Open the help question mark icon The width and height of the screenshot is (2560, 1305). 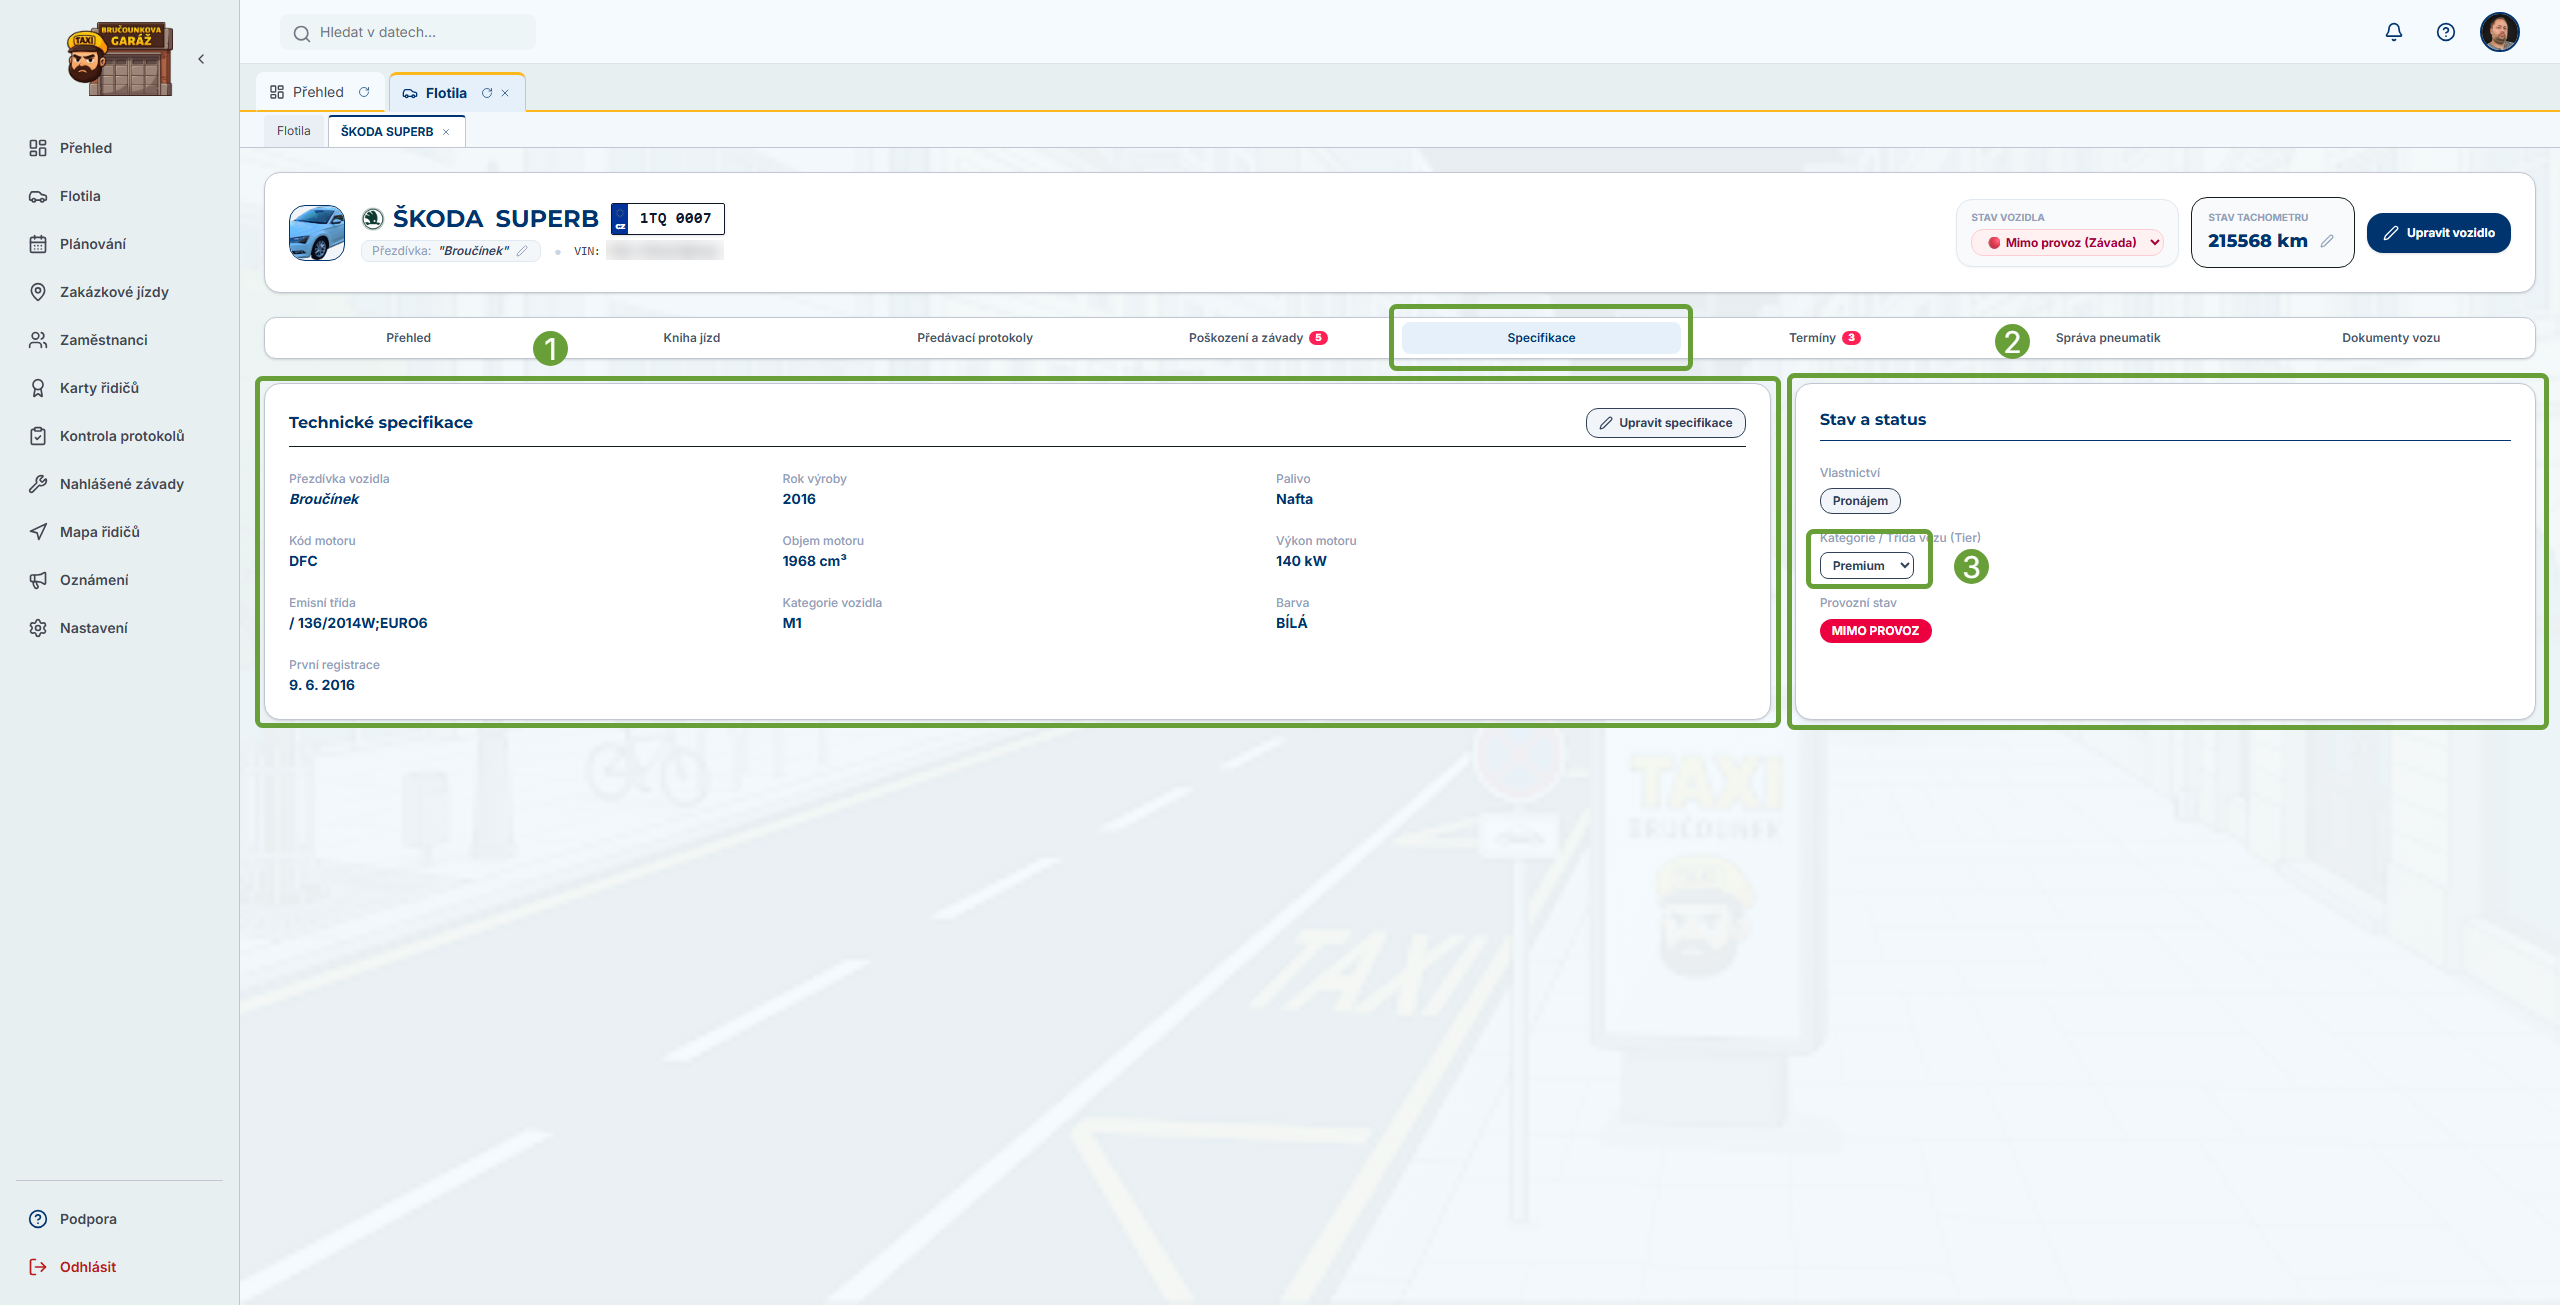click(2445, 32)
